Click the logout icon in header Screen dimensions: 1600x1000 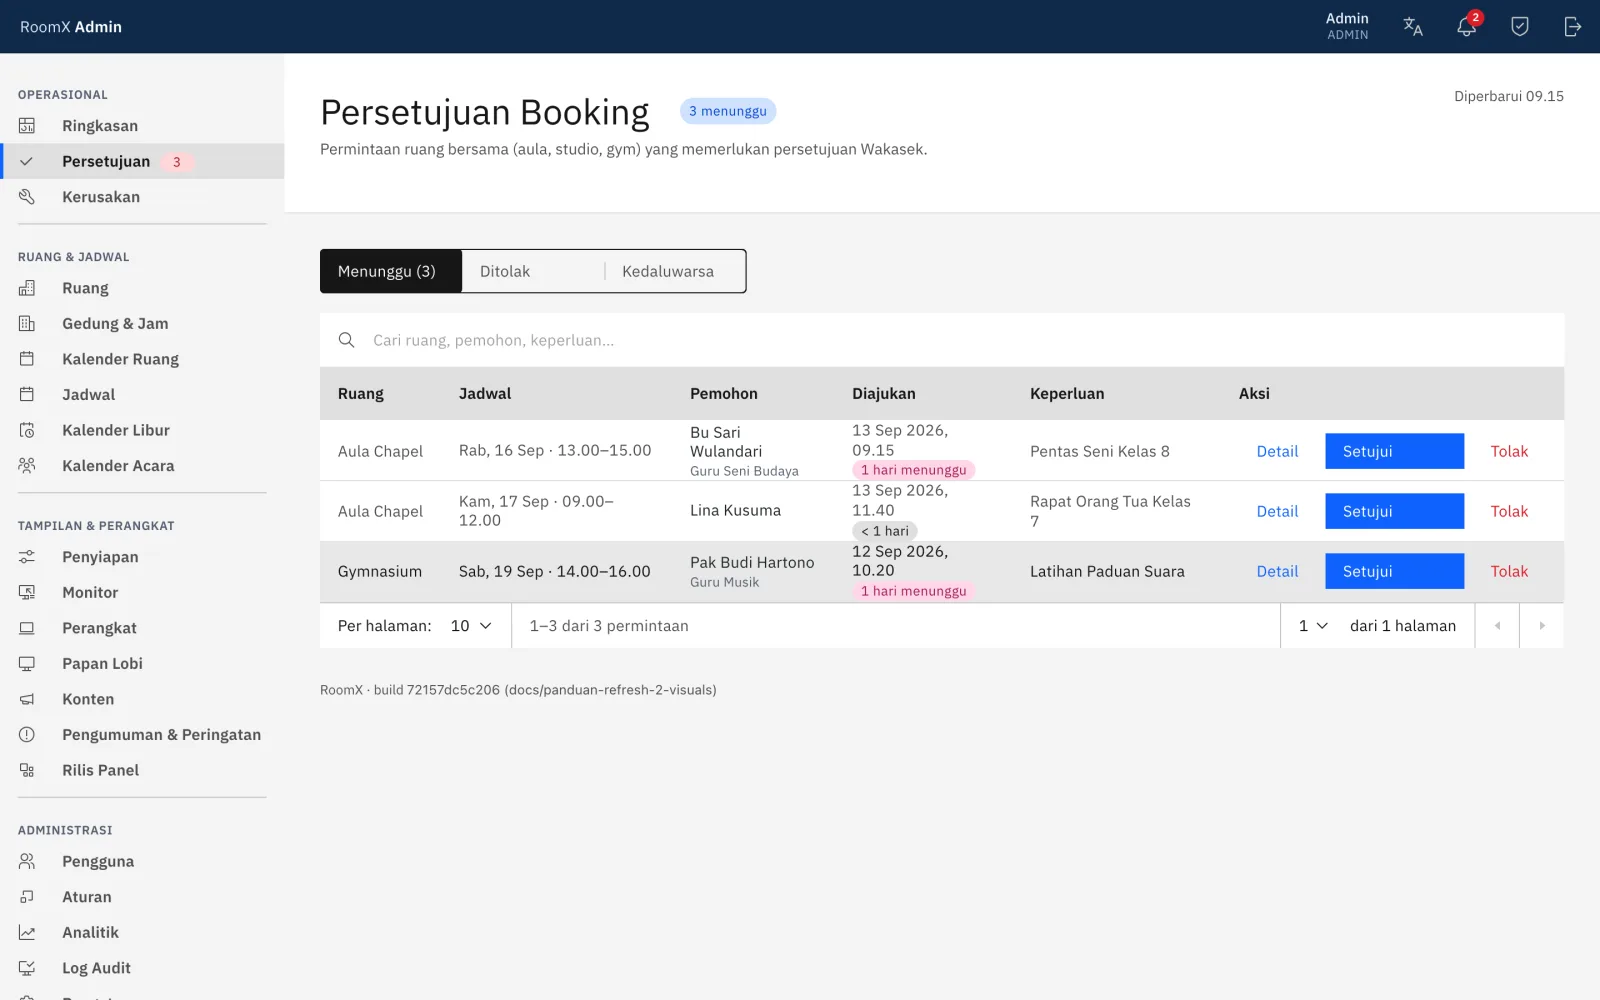pyautogui.click(x=1573, y=27)
